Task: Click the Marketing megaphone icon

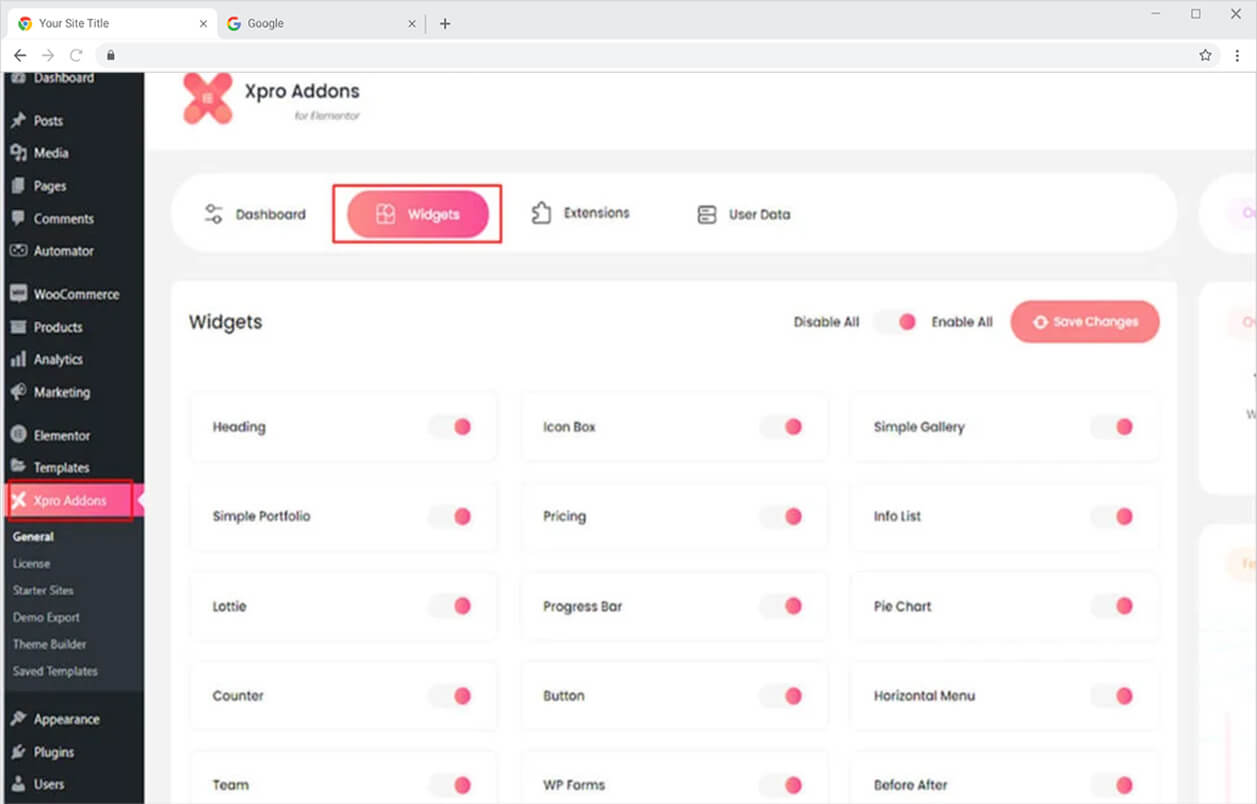Action: pyautogui.click(x=18, y=393)
